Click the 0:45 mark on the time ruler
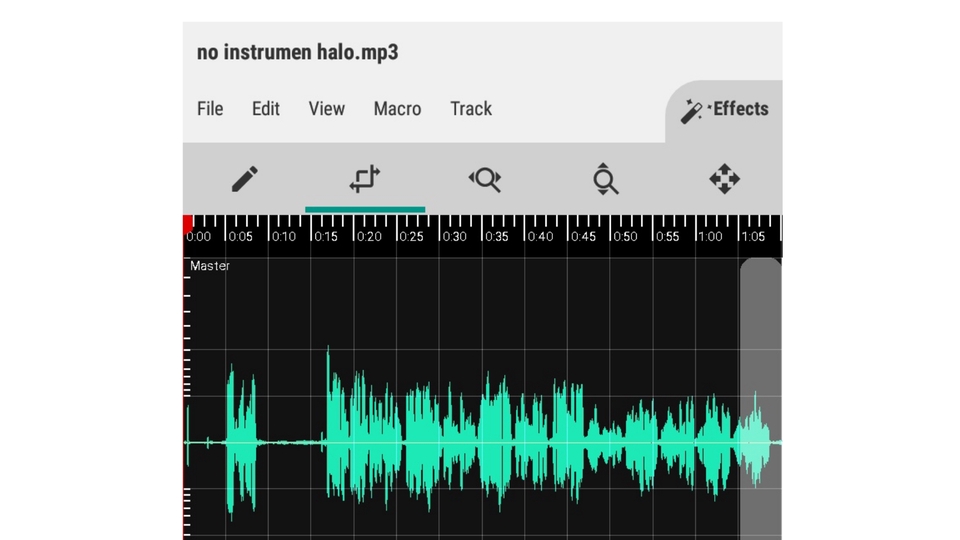960x540 pixels. (582, 236)
